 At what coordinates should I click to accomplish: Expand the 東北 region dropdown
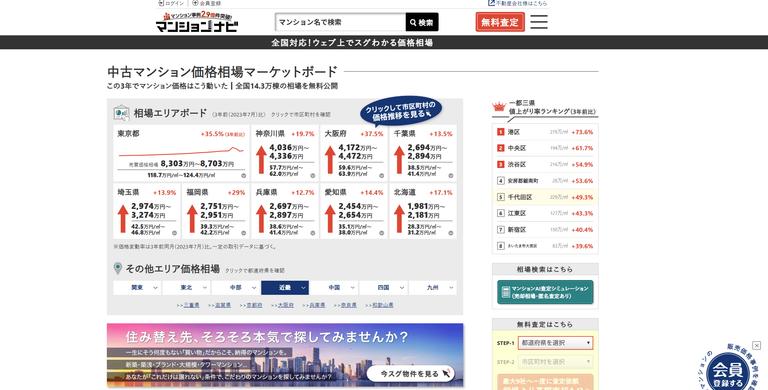187,288
